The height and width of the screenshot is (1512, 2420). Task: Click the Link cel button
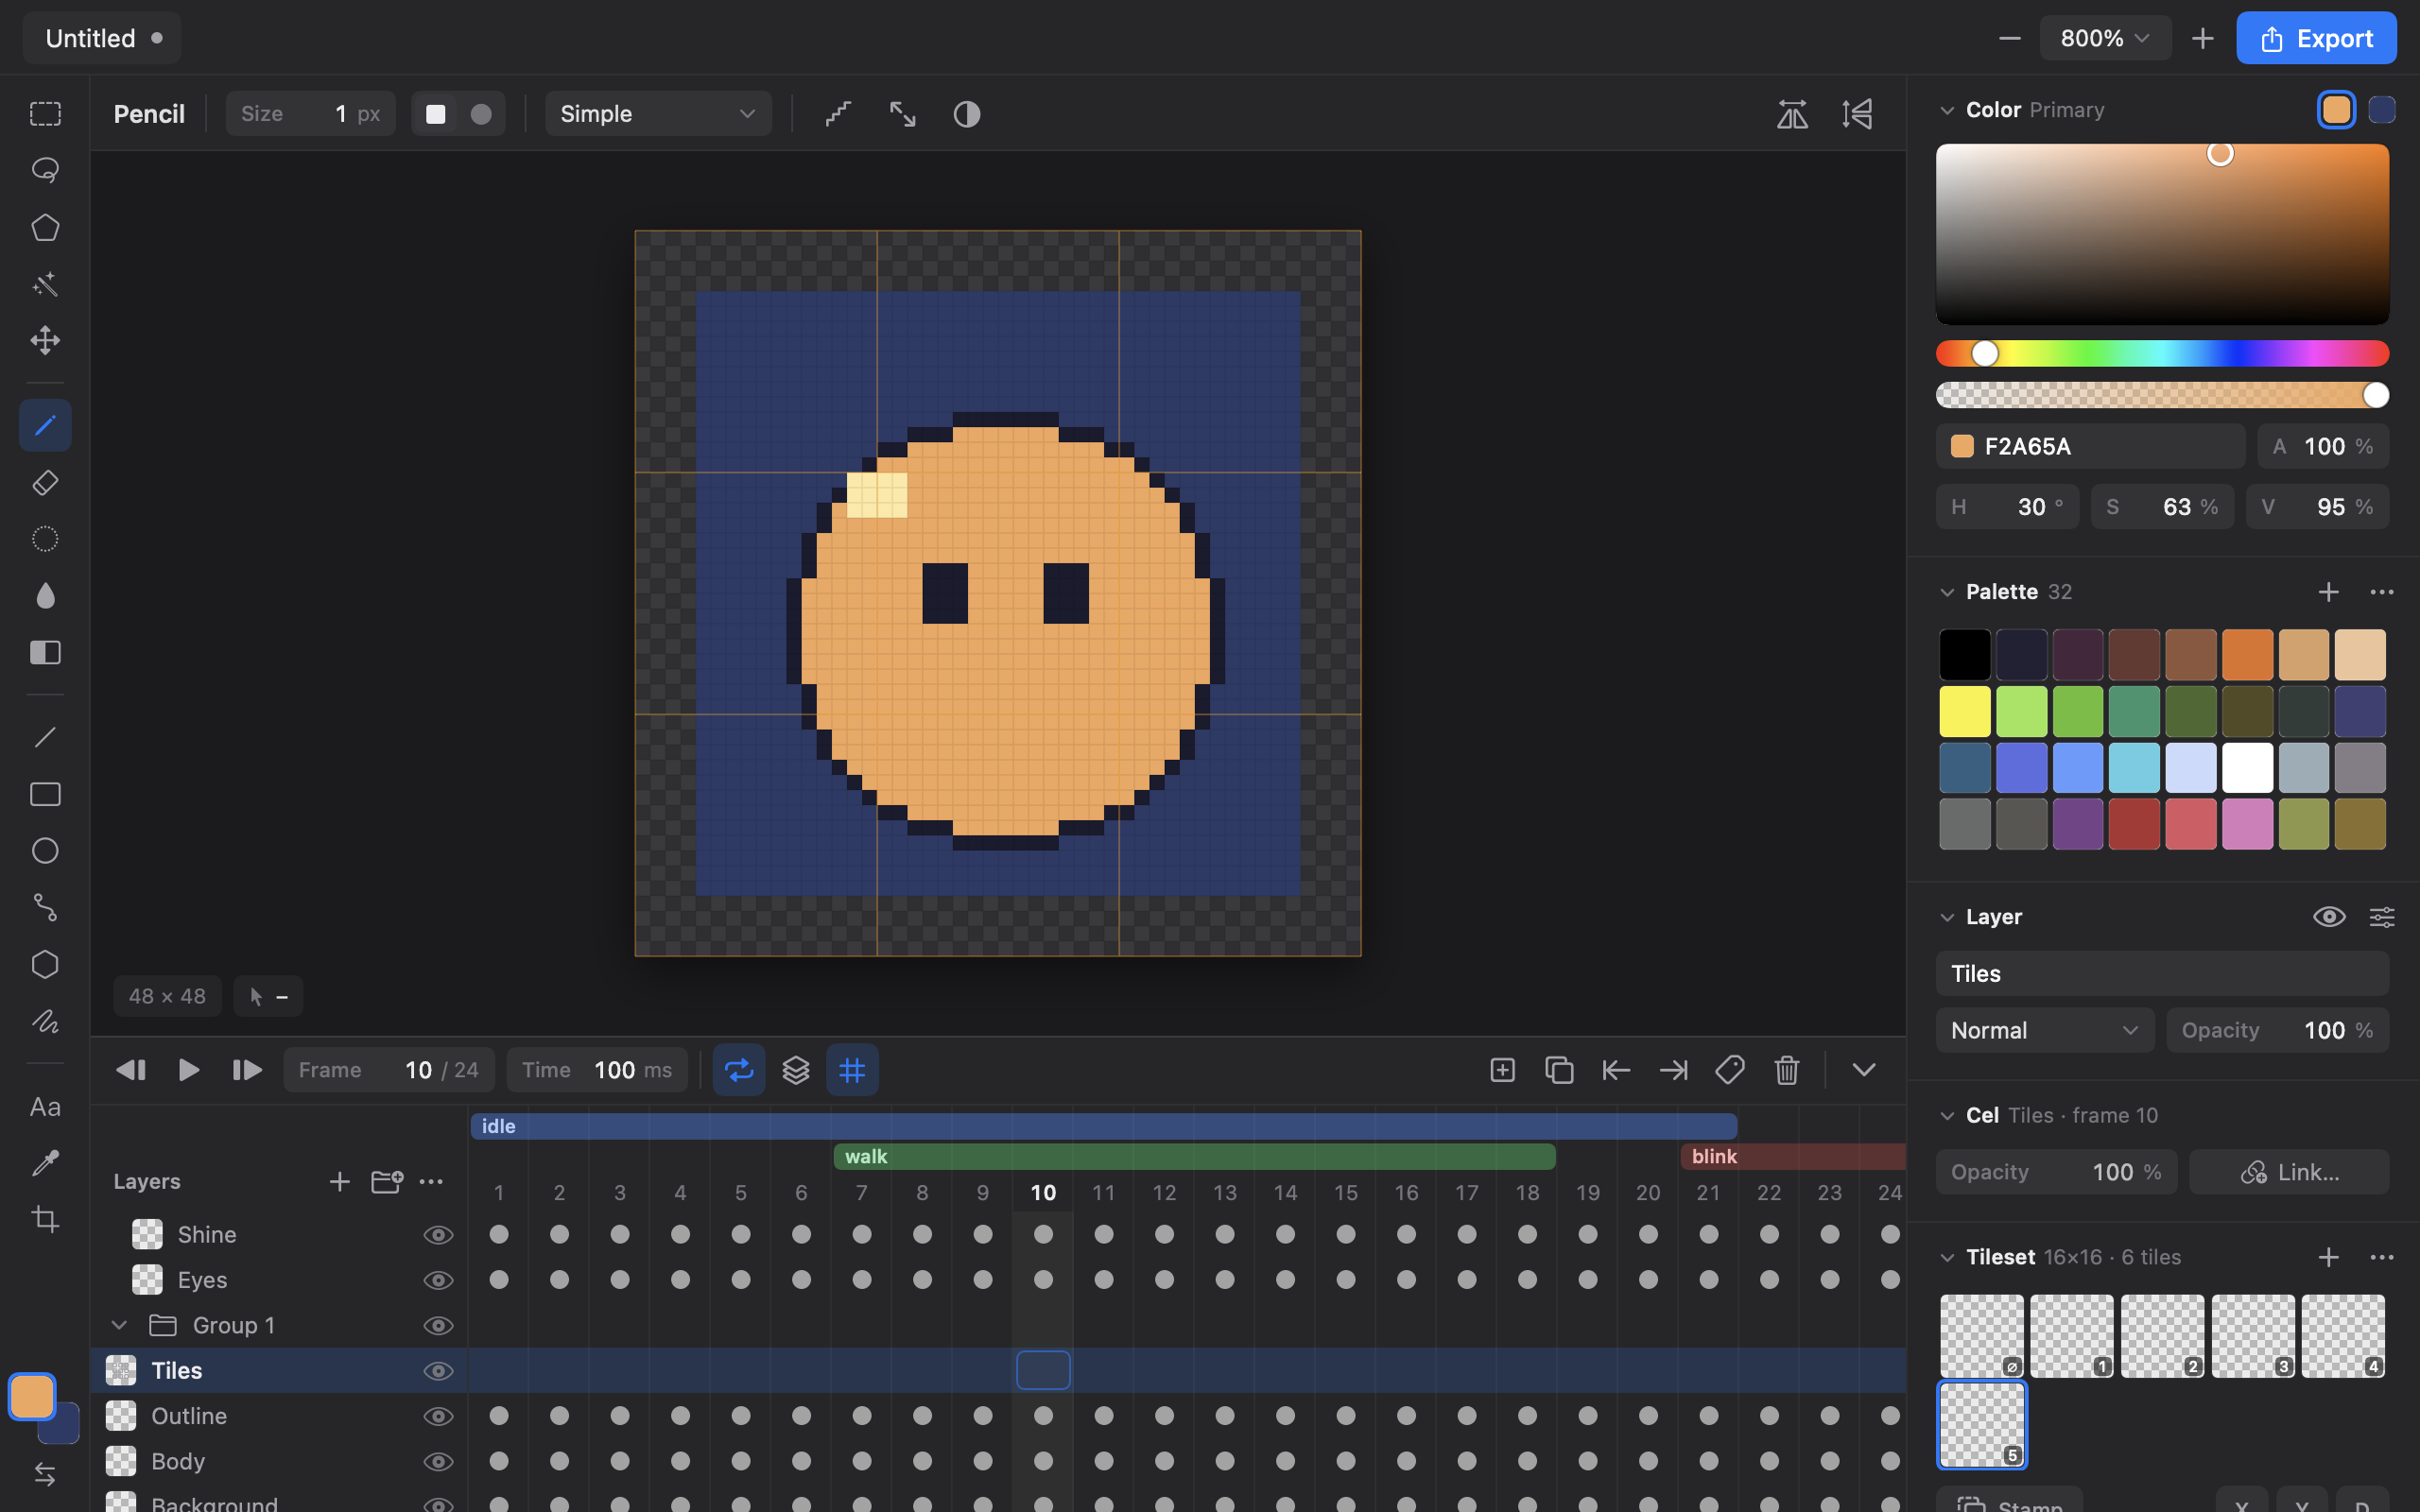(x=2289, y=1172)
